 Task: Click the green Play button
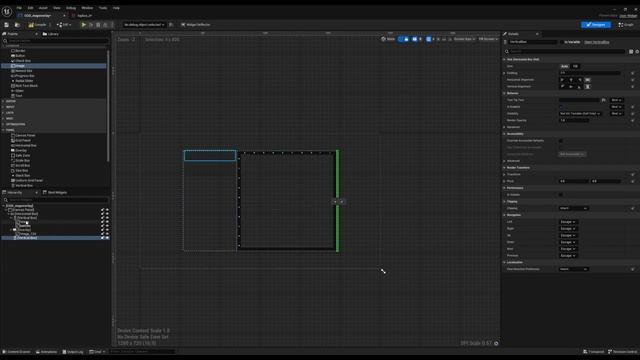click(84, 25)
